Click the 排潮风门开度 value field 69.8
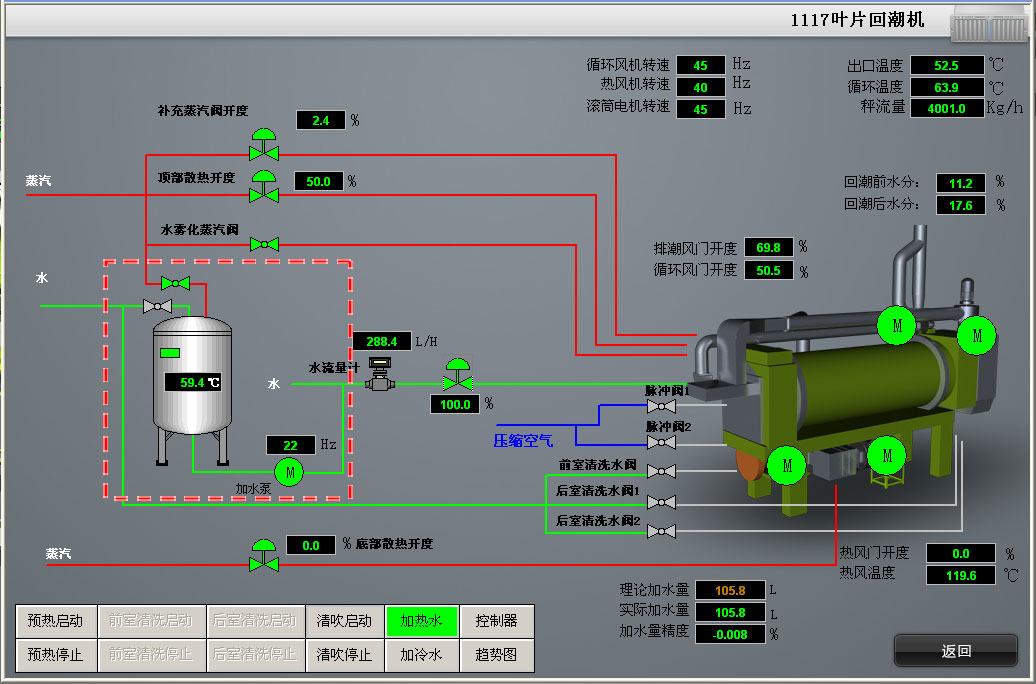Viewport: 1036px width, 684px height. click(769, 247)
